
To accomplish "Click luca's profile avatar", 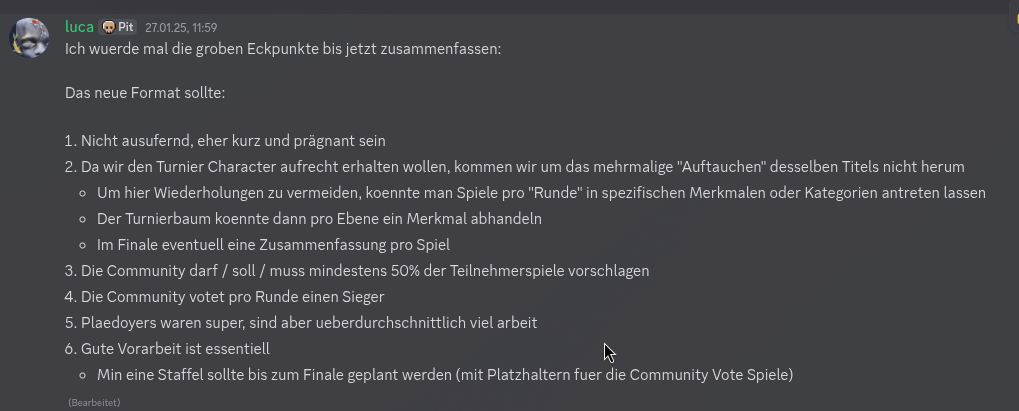I will click(x=29, y=38).
